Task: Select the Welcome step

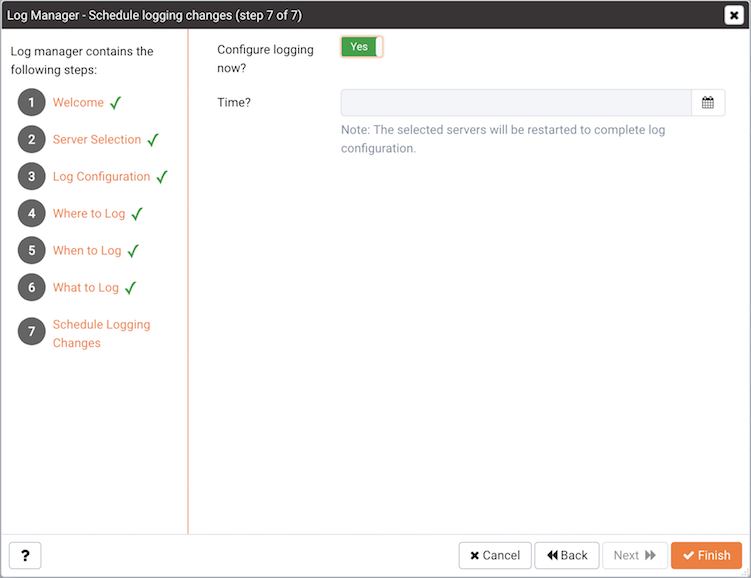Action: [78, 102]
